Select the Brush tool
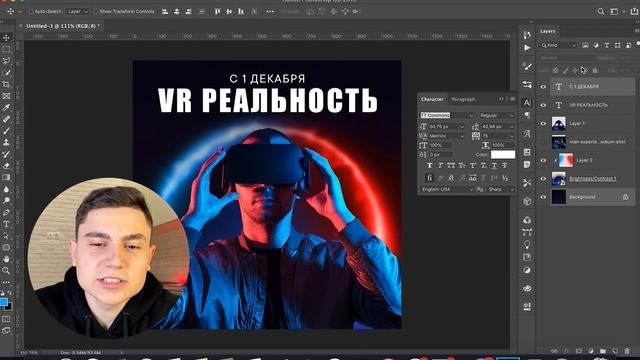640x360 pixels. pyautogui.click(x=6, y=131)
